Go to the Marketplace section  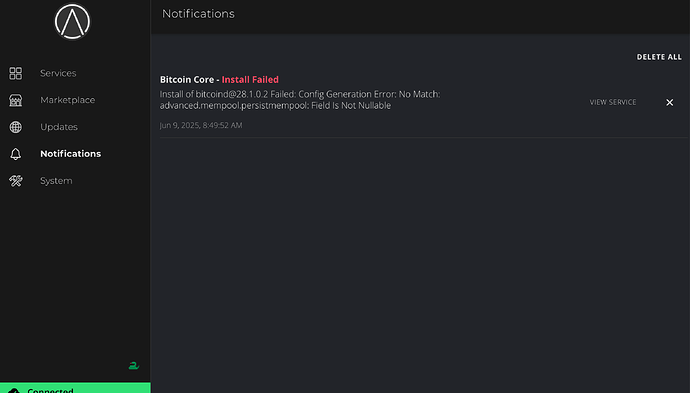click(x=67, y=100)
